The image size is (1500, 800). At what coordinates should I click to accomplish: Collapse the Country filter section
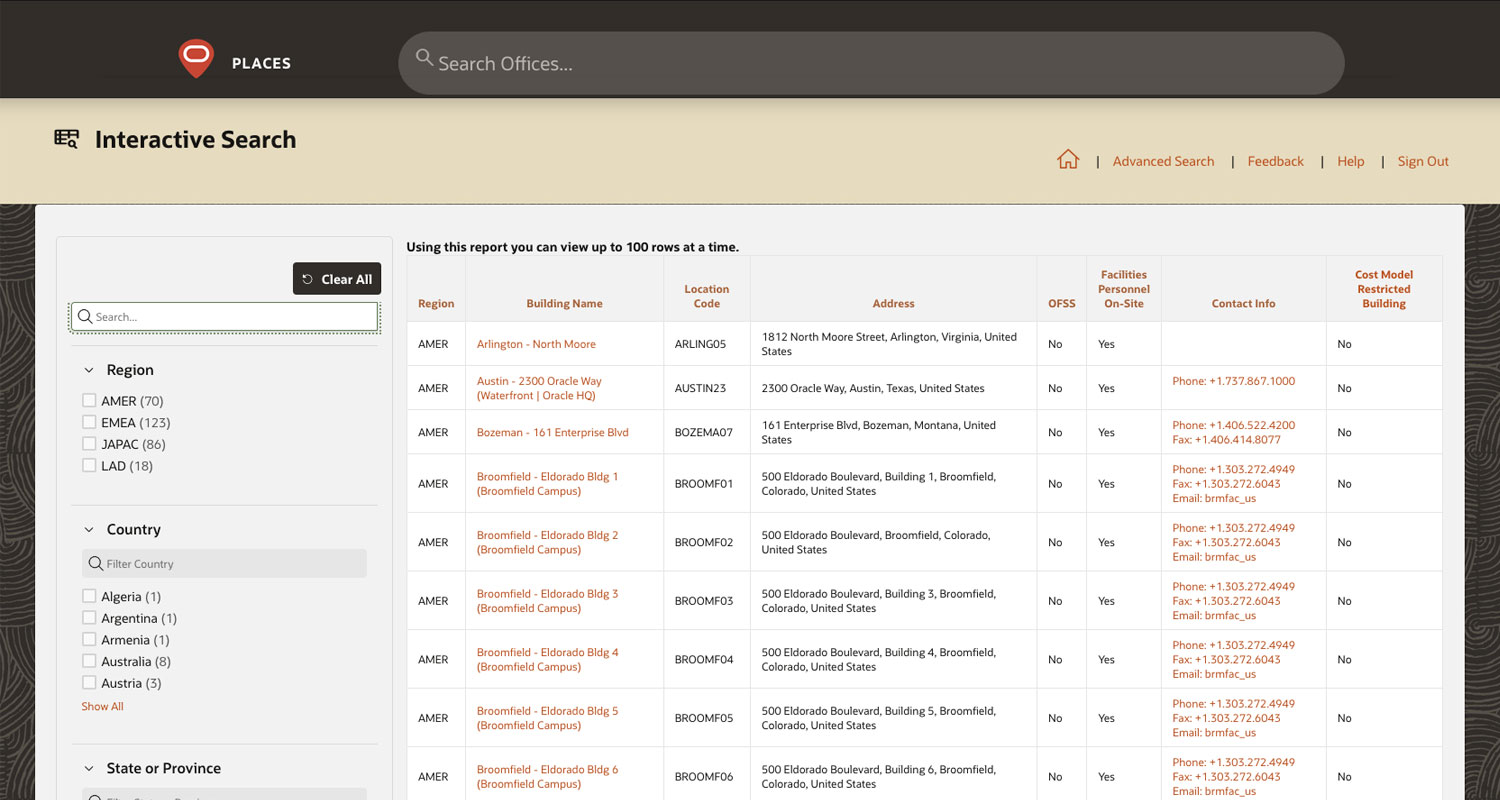pos(89,530)
